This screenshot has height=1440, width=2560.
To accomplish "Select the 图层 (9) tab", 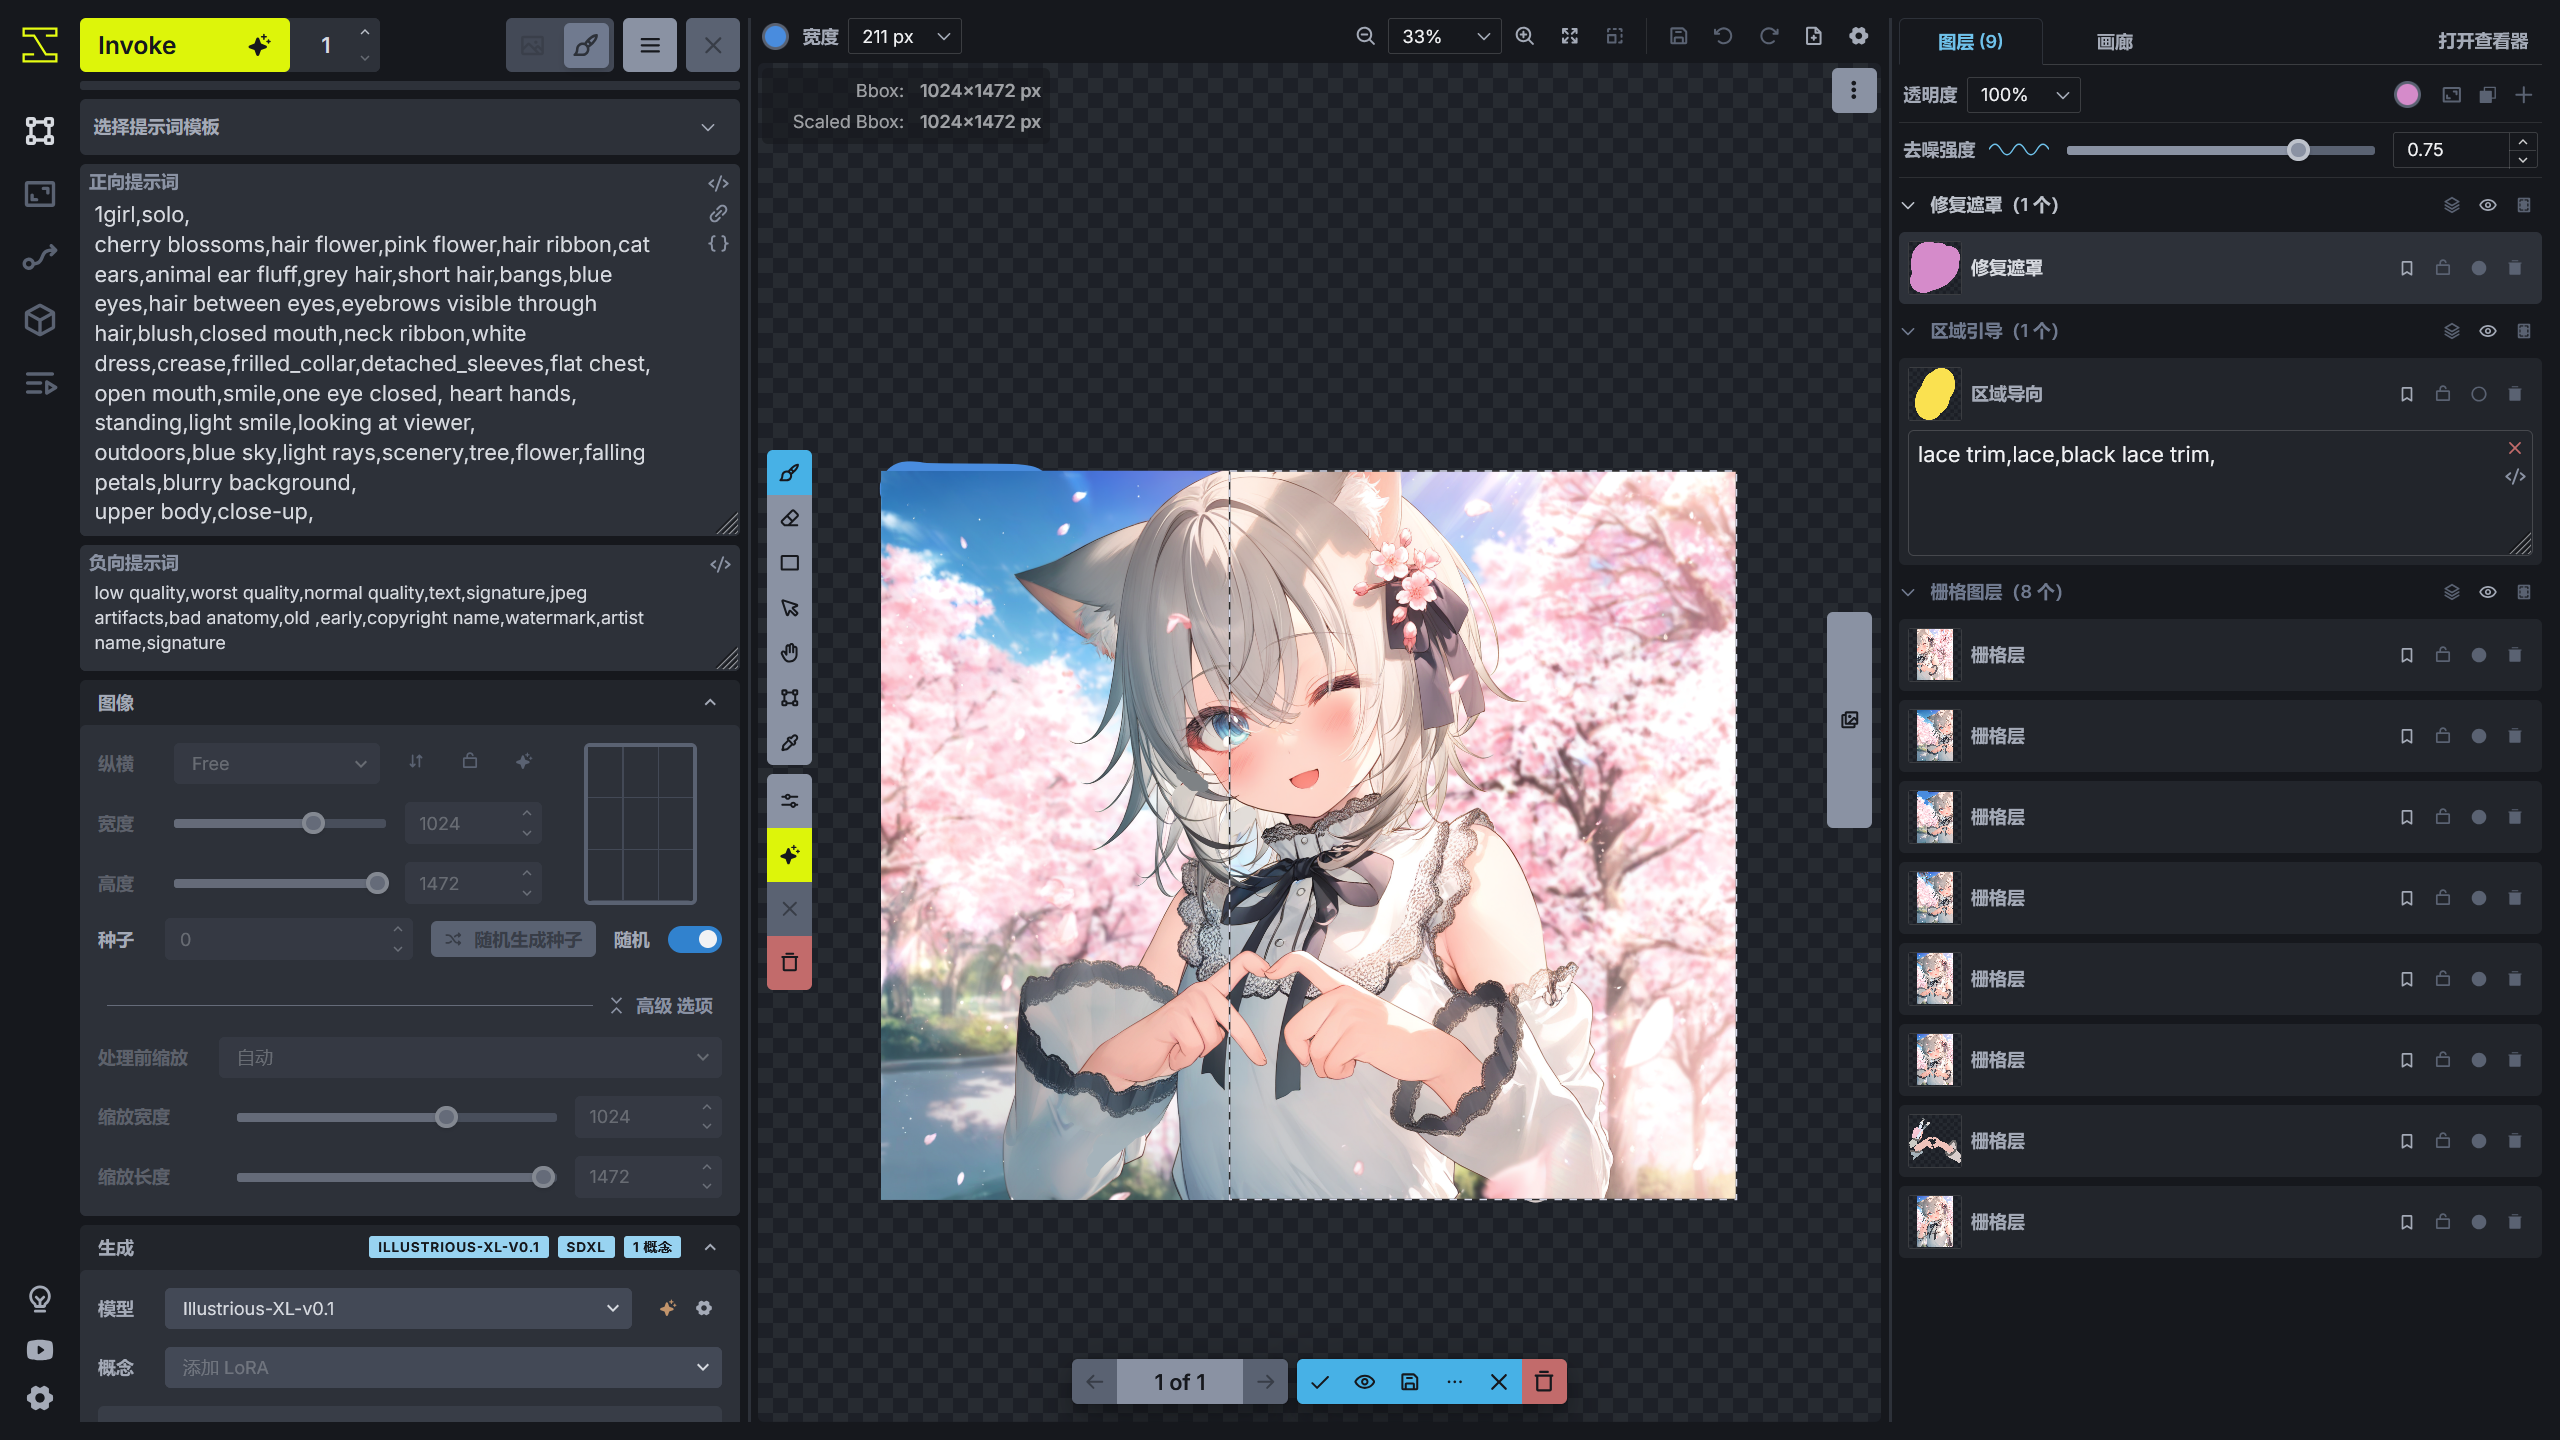I will [x=1971, y=42].
